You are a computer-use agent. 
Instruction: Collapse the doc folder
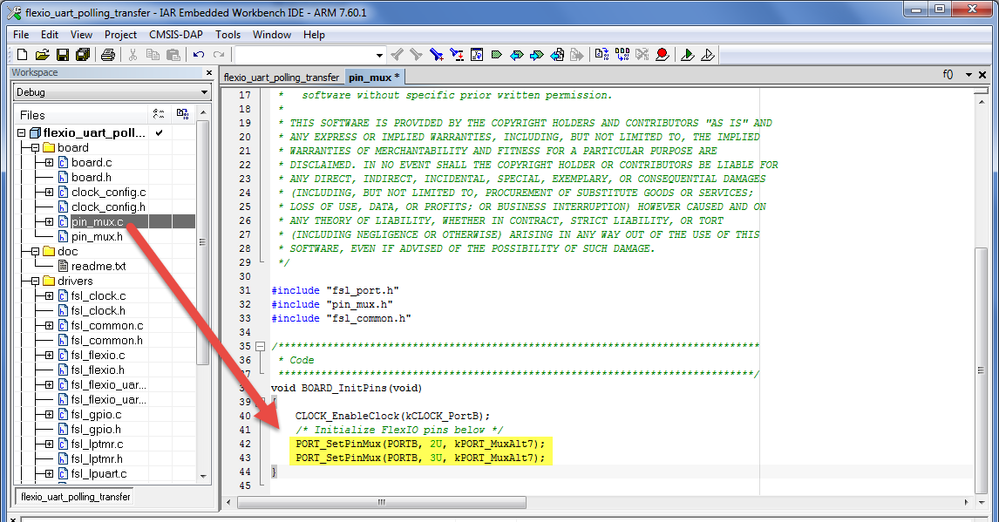[x=35, y=252]
